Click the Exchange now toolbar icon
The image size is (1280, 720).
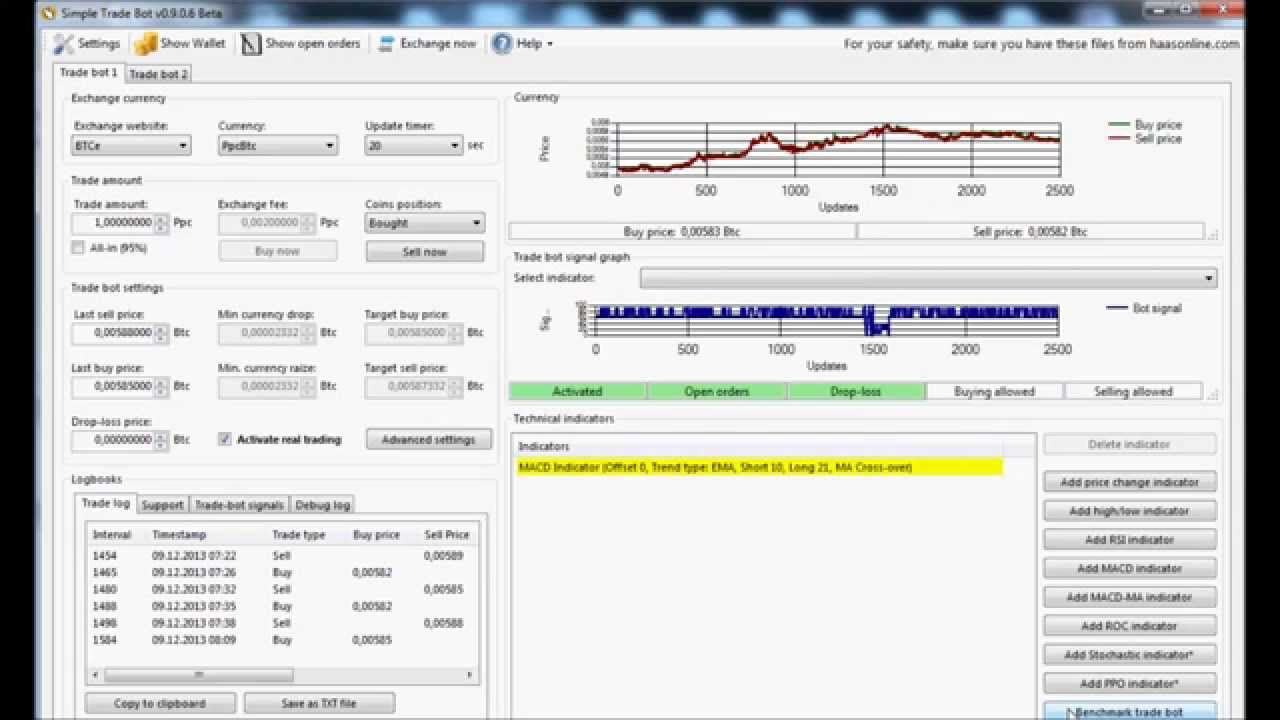386,44
